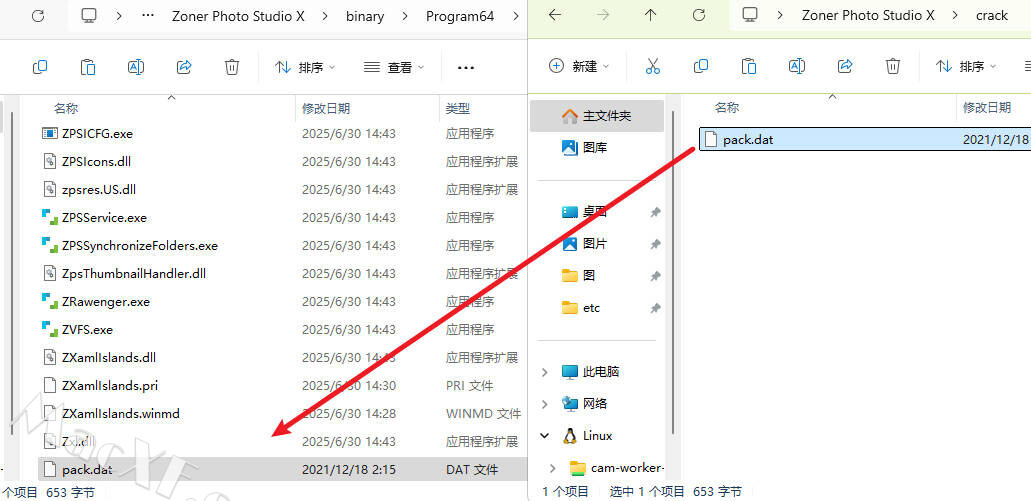Click the delete trash icon in right window
The width and height of the screenshot is (1031, 501).
pos(892,66)
